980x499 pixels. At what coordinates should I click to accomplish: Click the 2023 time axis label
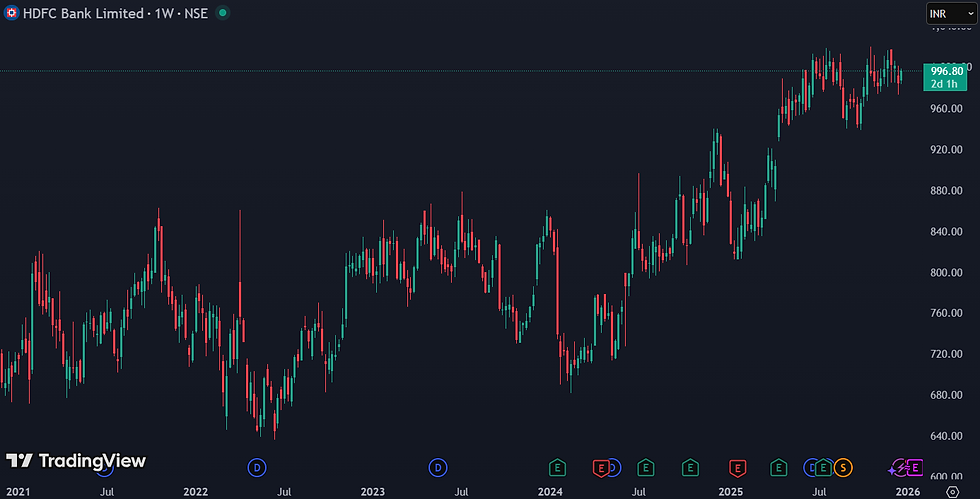pyautogui.click(x=372, y=491)
